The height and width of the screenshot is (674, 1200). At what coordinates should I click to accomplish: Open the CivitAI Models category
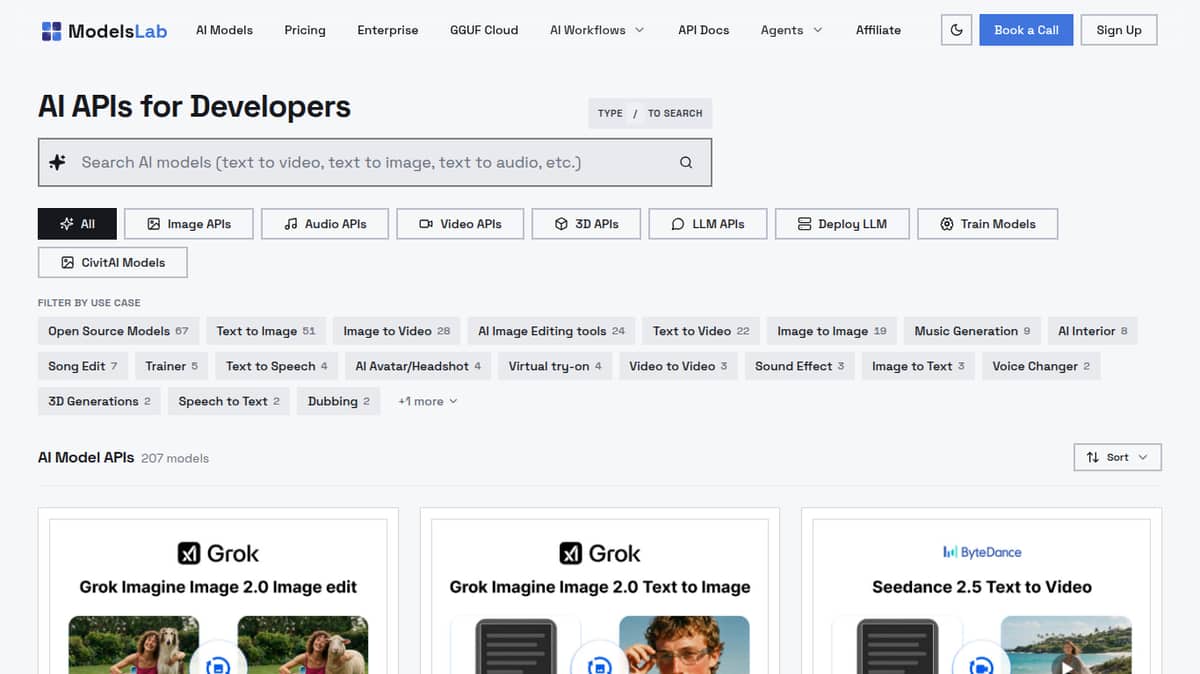coord(112,262)
